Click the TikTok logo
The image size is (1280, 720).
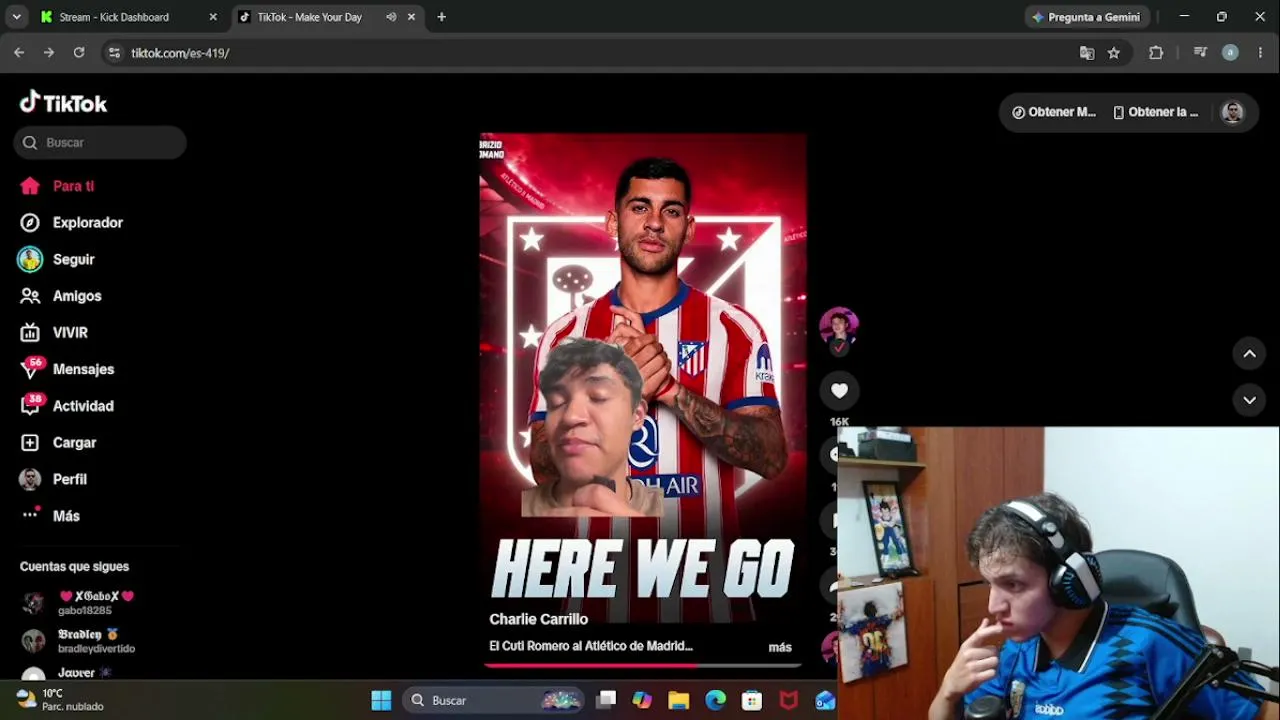point(63,103)
